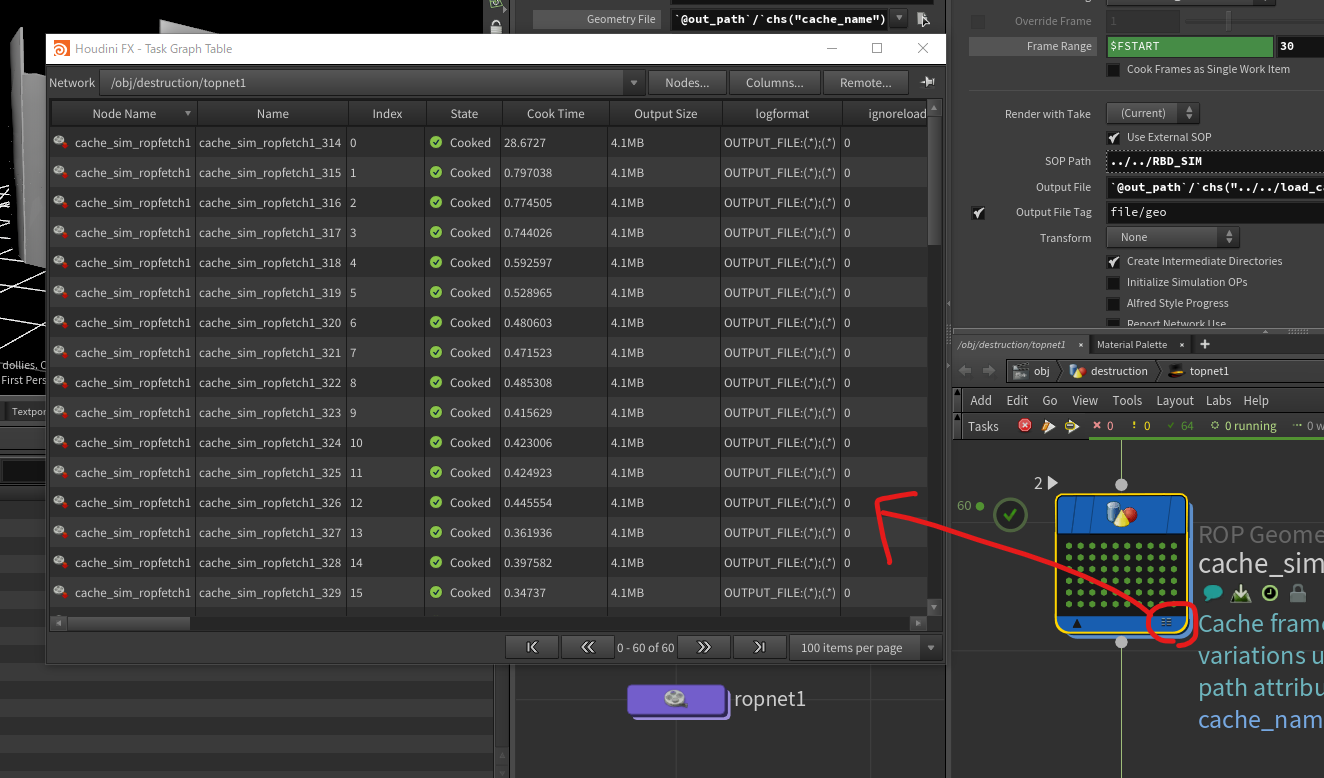Image resolution: width=1324 pixels, height=778 pixels.
Task: Toggle the Override Frame checkbox
Action: 978,22
